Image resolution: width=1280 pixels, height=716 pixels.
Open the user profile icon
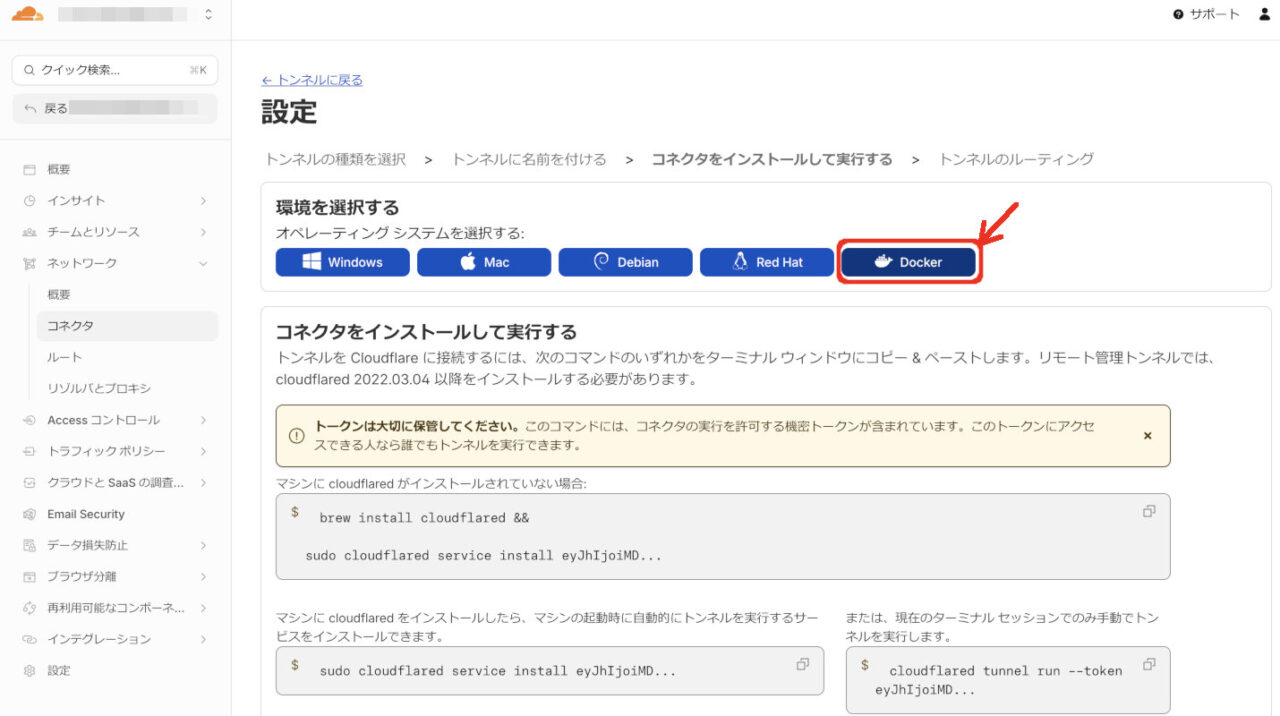pos(1263,14)
